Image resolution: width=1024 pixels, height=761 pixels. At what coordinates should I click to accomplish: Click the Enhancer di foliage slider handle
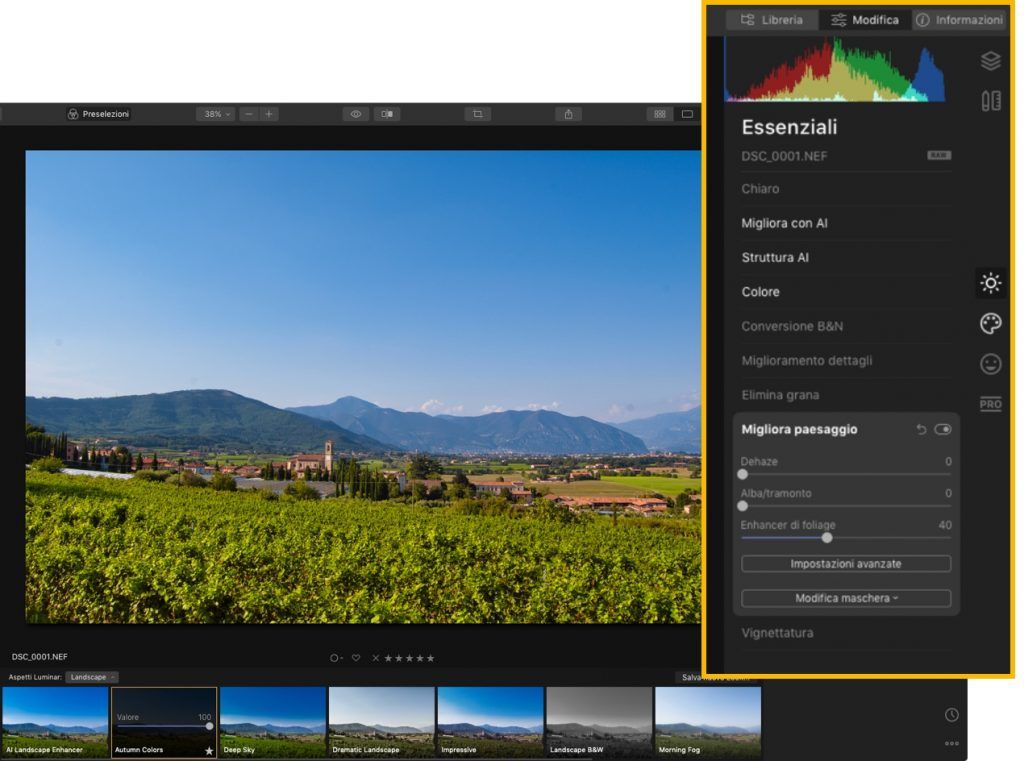point(827,538)
